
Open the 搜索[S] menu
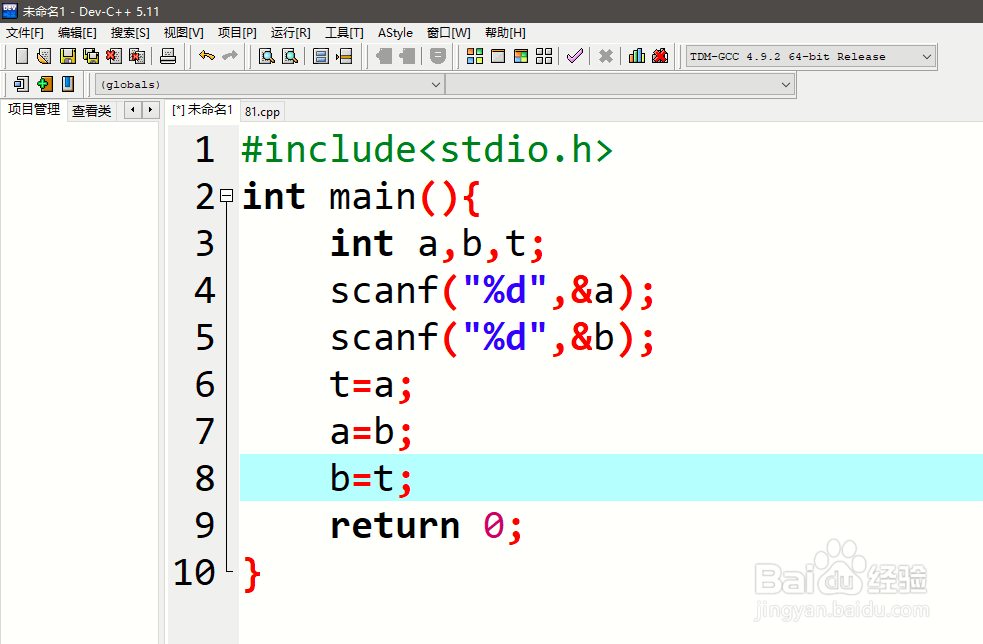pos(130,33)
